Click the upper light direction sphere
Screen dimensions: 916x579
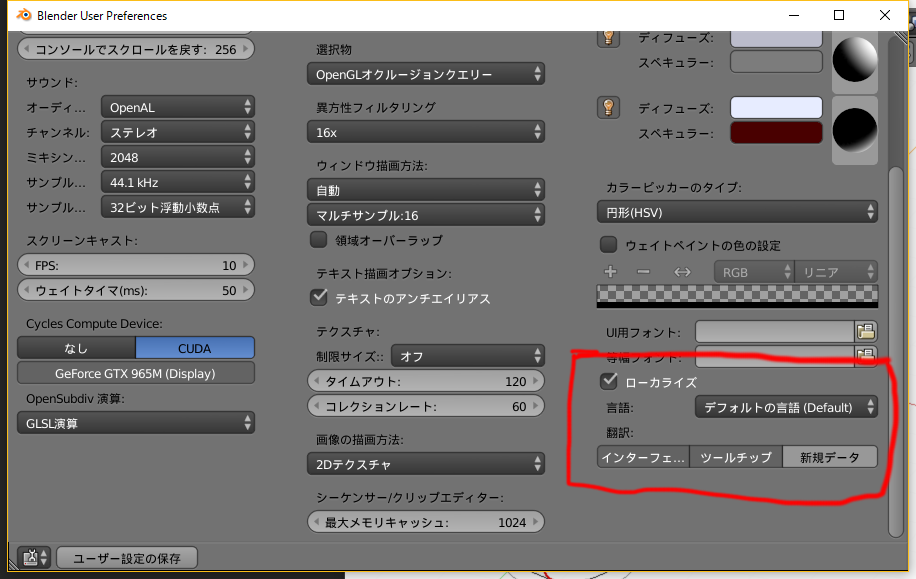tap(855, 59)
